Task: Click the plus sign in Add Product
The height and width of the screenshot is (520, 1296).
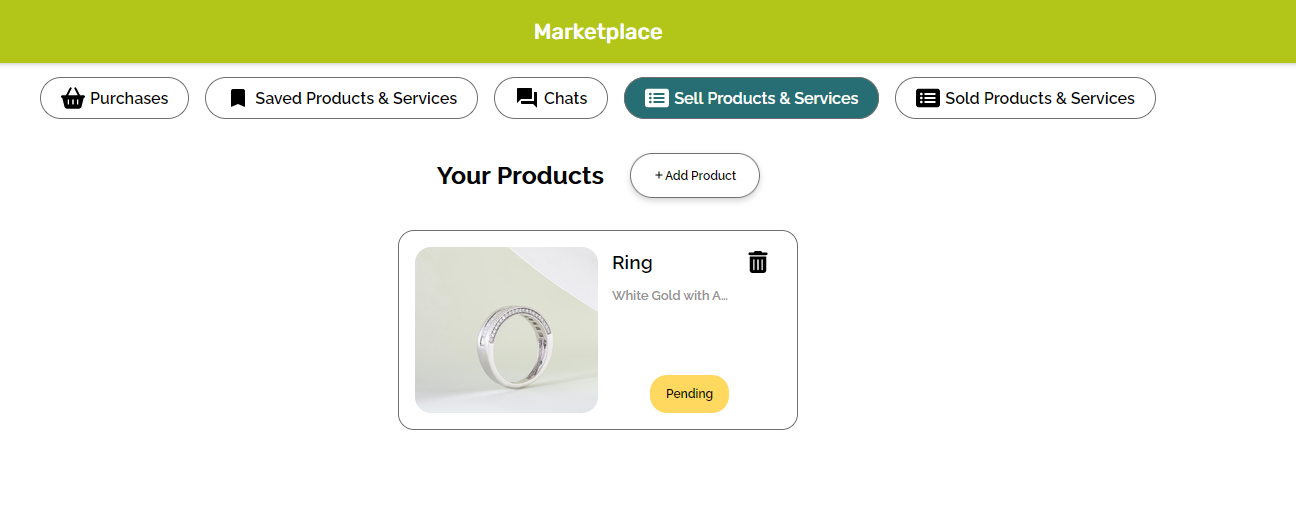Action: tap(659, 176)
